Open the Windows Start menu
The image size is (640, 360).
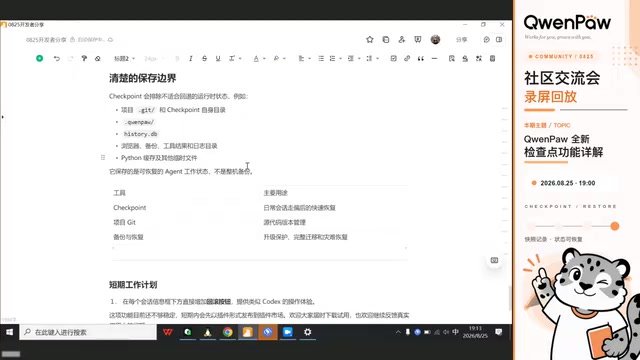point(9,332)
